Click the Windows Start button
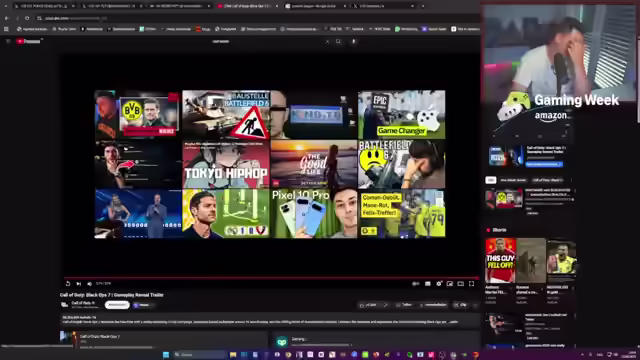640x360 pixels. (166, 355)
